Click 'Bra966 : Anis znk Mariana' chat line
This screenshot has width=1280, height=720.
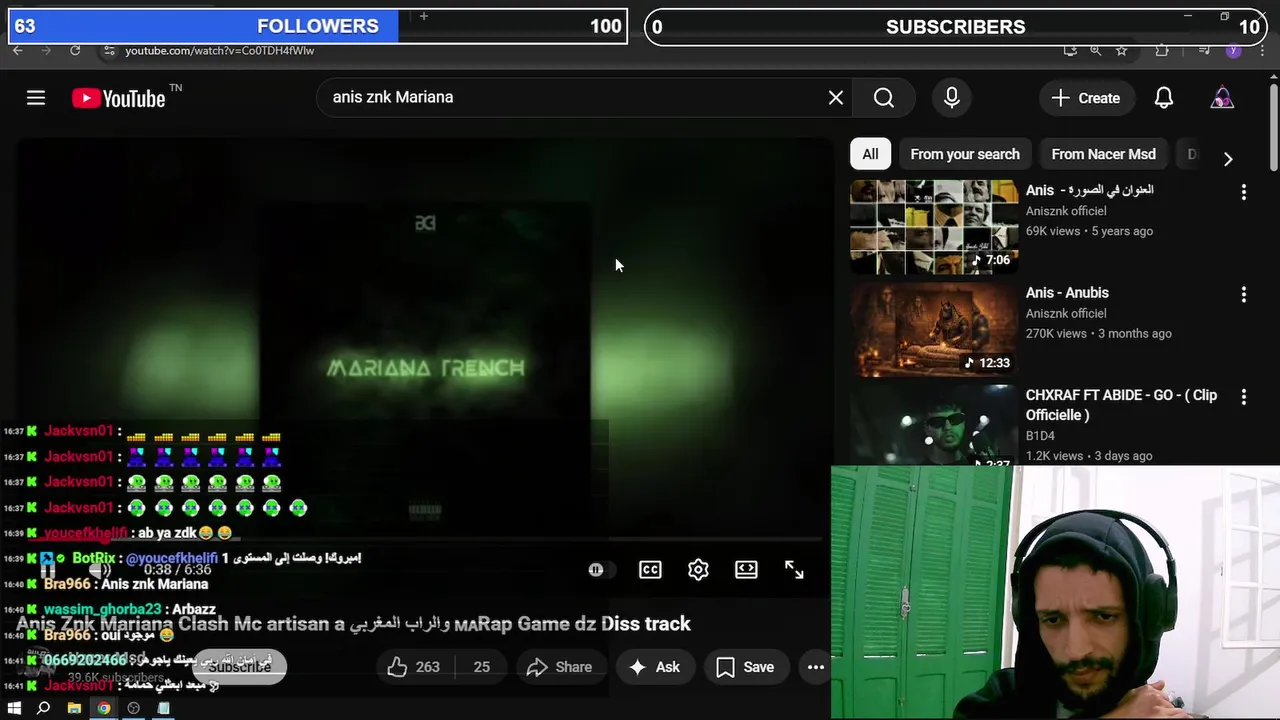click(106, 584)
